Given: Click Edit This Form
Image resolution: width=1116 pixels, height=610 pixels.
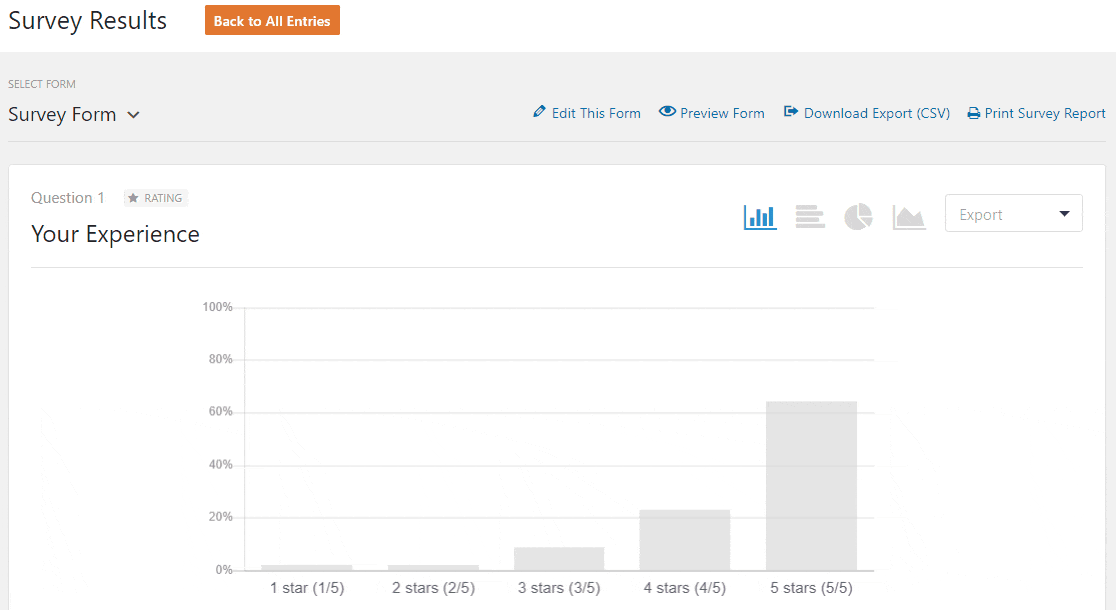Looking at the screenshot, I should point(596,112).
